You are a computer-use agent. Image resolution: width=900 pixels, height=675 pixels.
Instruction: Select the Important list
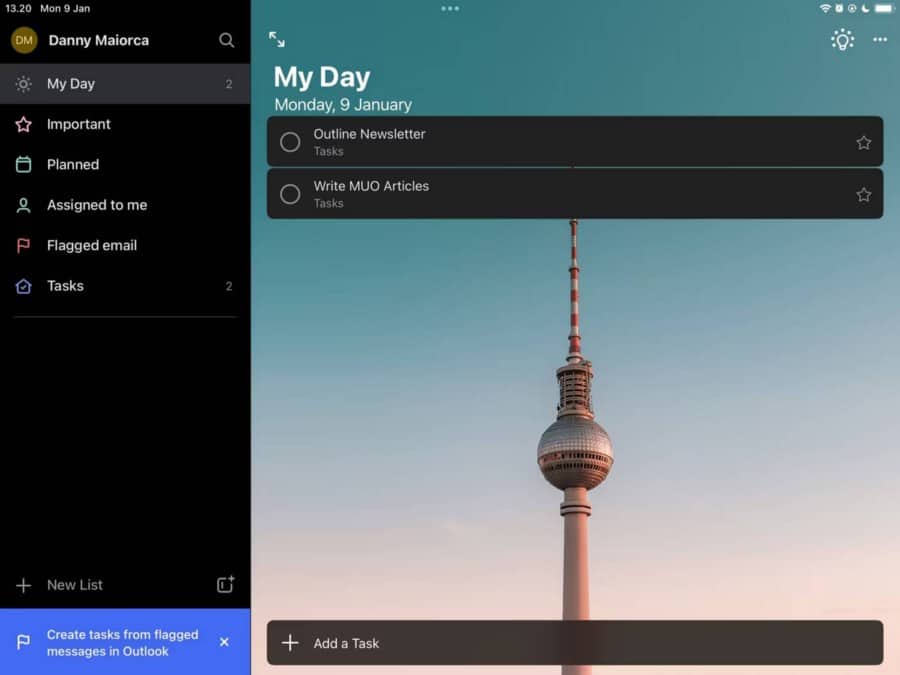pyautogui.click(x=78, y=124)
